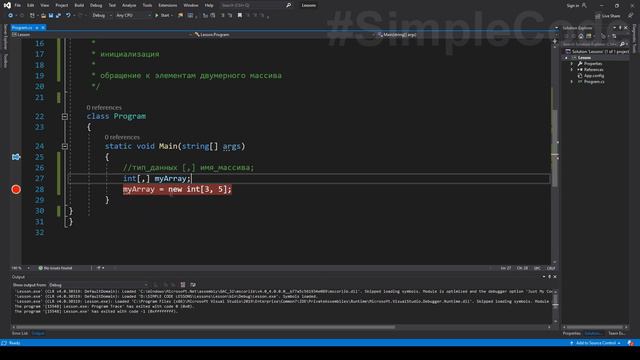Click the Start debugging button
Viewport: 640px width, 360px height.
(x=162, y=16)
